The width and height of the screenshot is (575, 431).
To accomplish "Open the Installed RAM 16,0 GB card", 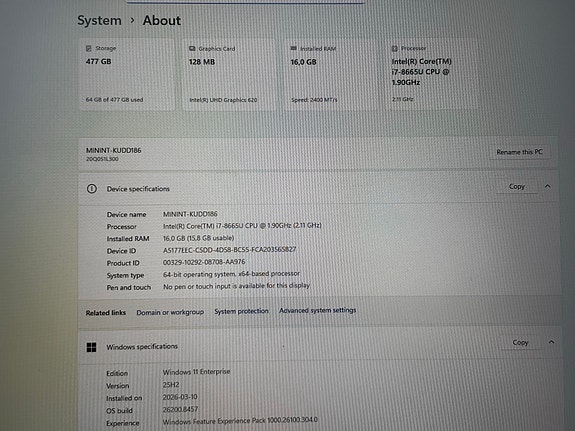I will 331,74.
